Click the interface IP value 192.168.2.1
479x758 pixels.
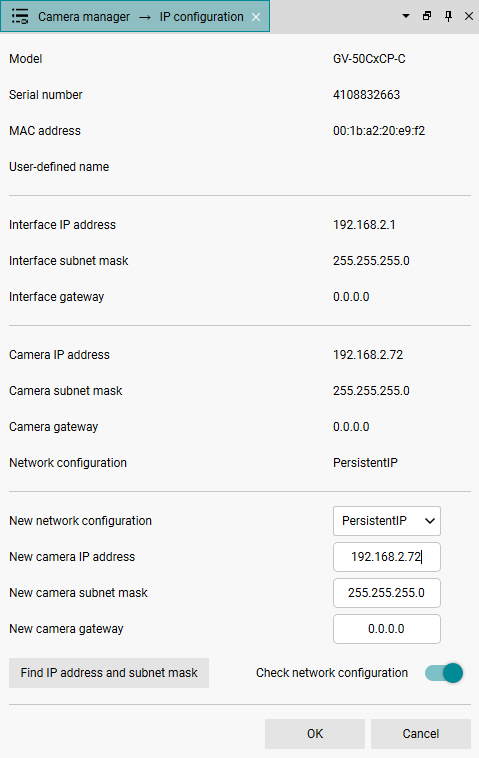364,225
